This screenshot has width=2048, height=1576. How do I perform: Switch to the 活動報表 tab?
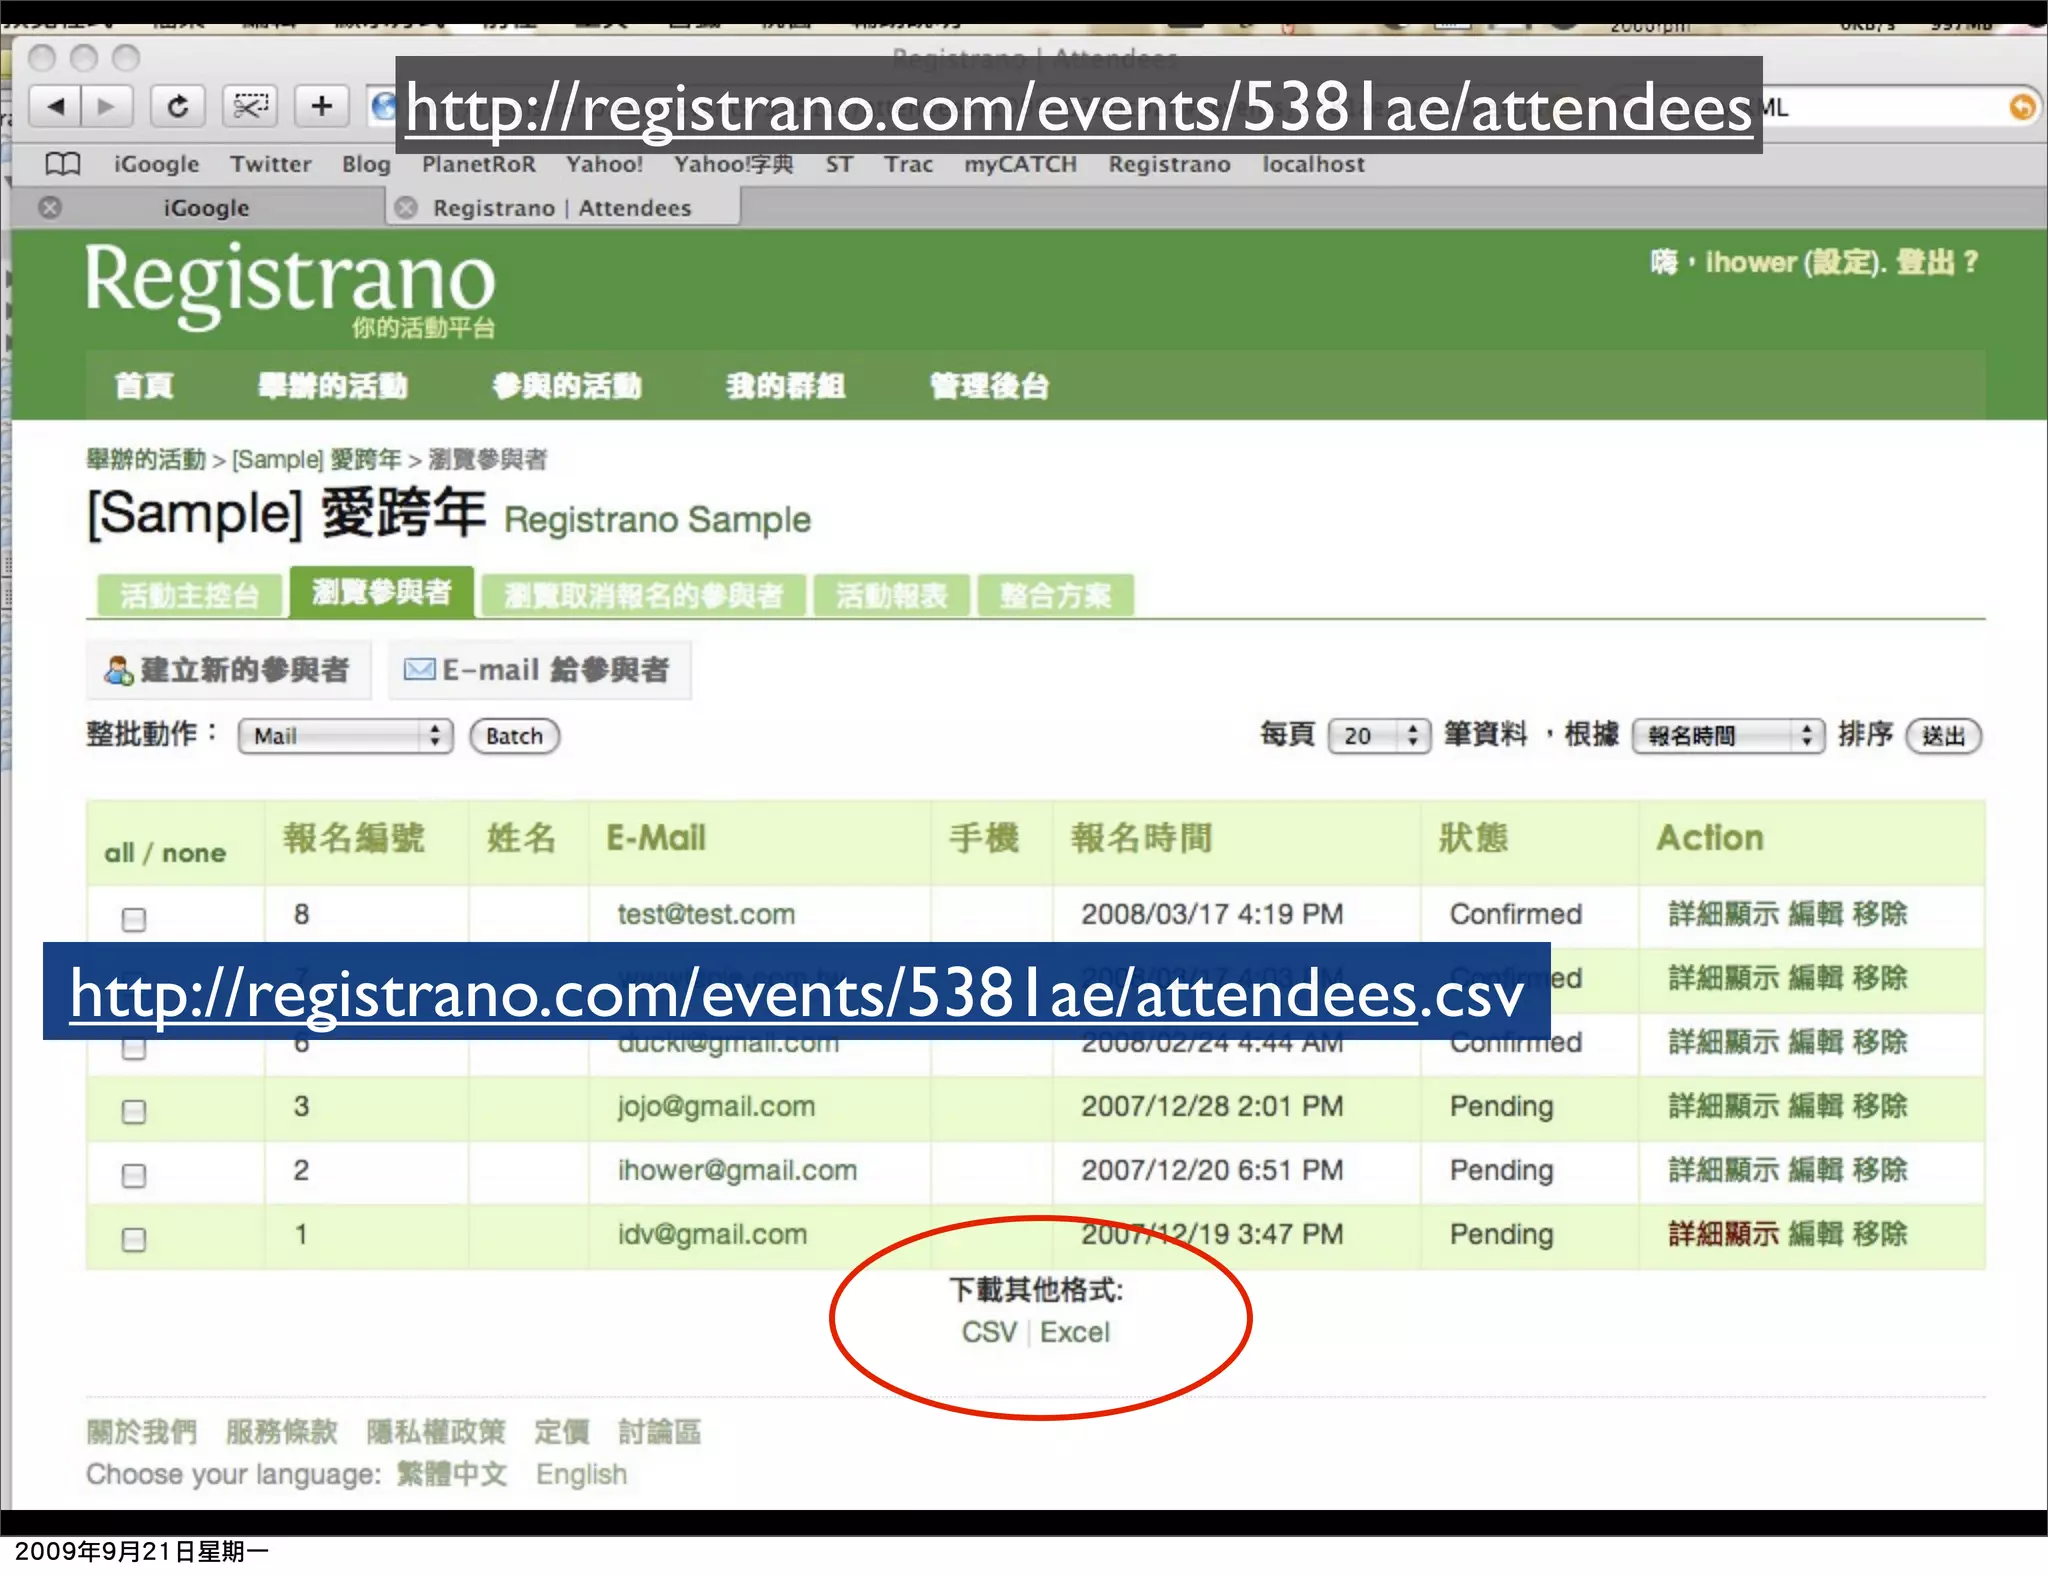(891, 596)
